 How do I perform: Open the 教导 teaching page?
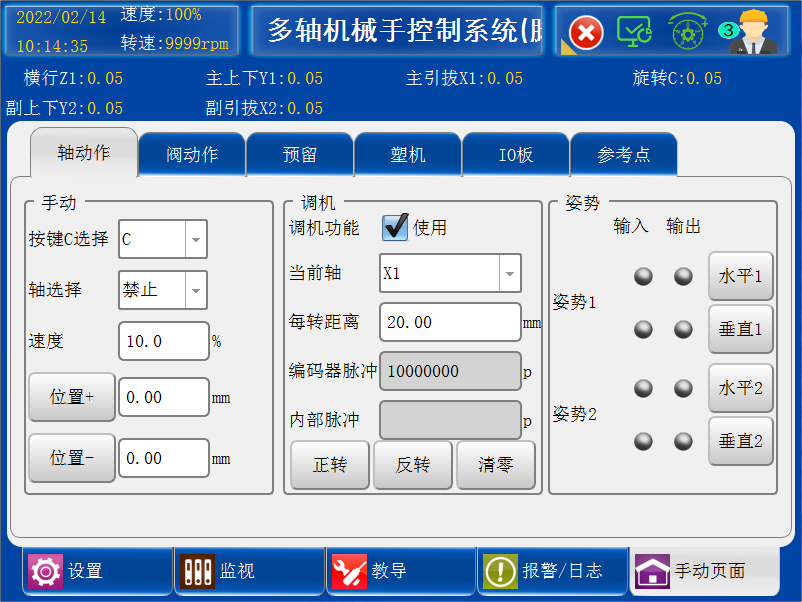(x=401, y=571)
